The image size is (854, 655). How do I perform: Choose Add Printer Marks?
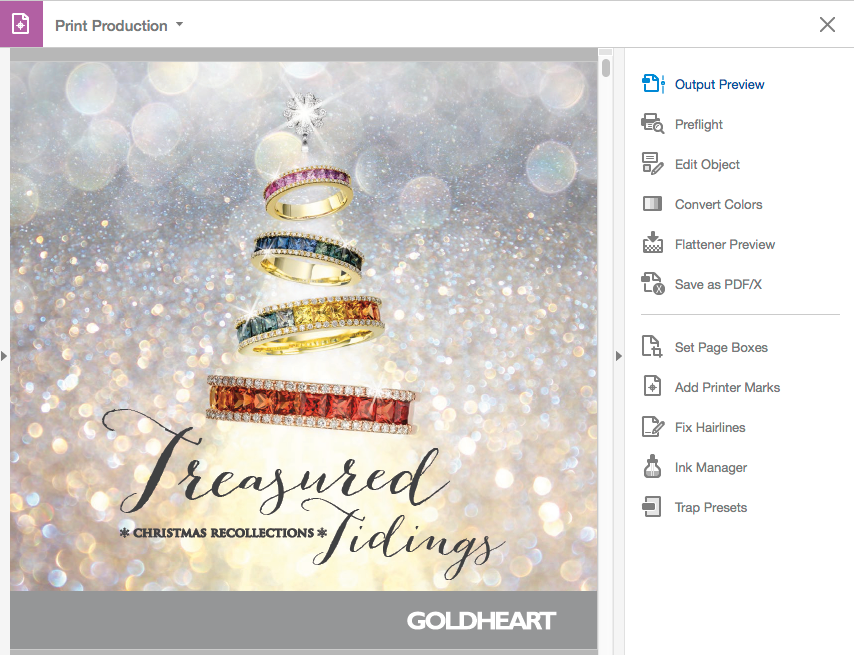pos(727,387)
